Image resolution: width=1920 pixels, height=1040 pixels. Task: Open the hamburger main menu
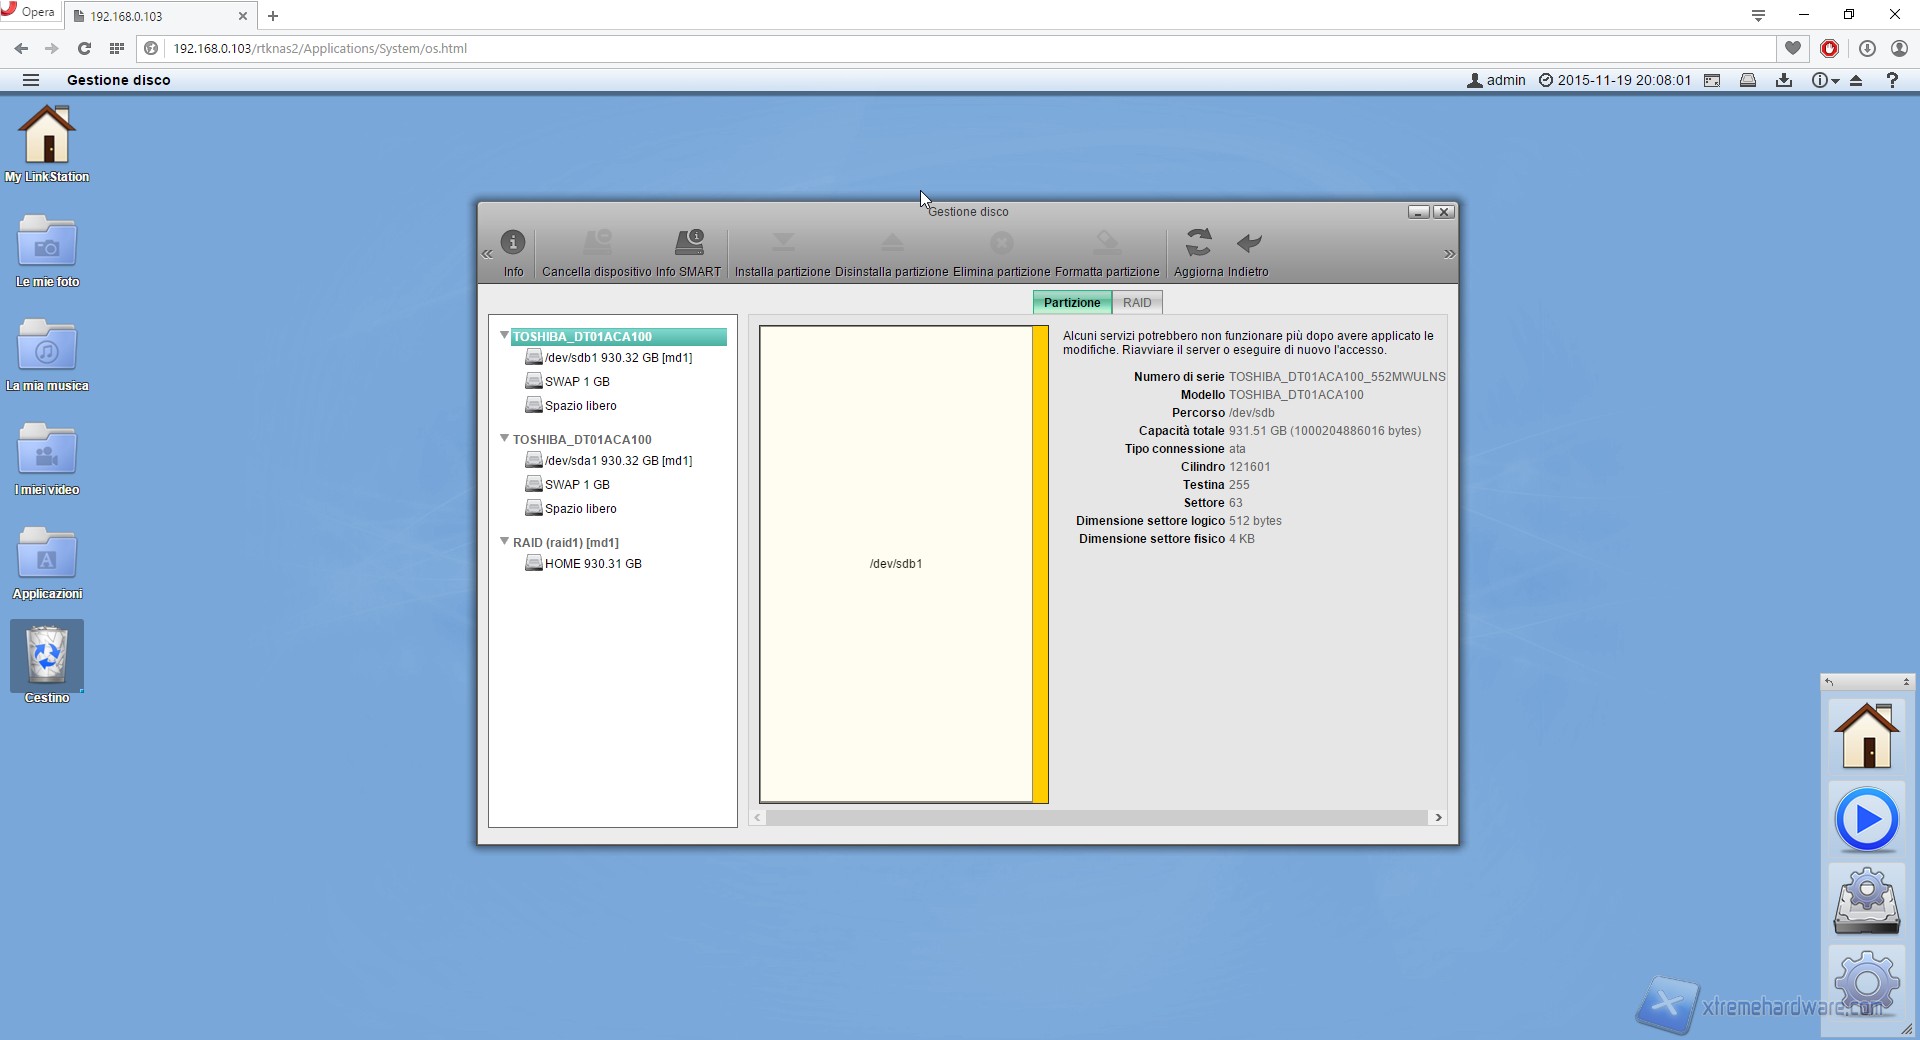pos(31,80)
